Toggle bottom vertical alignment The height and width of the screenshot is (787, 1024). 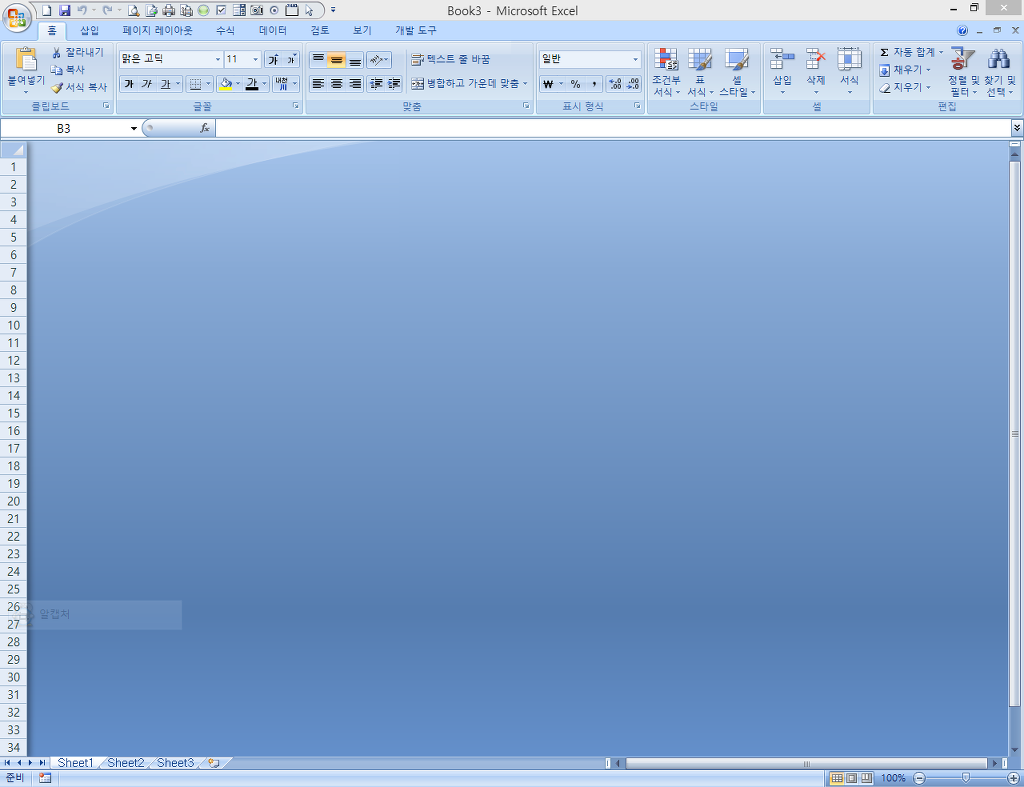355,59
